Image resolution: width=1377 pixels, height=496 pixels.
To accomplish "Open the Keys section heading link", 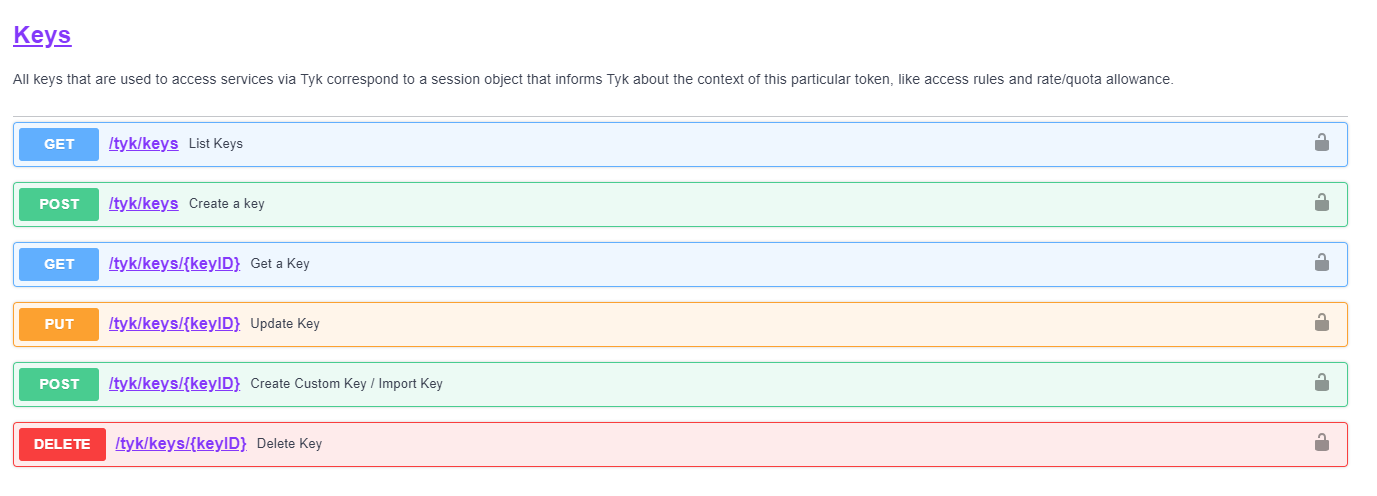I will point(42,35).
